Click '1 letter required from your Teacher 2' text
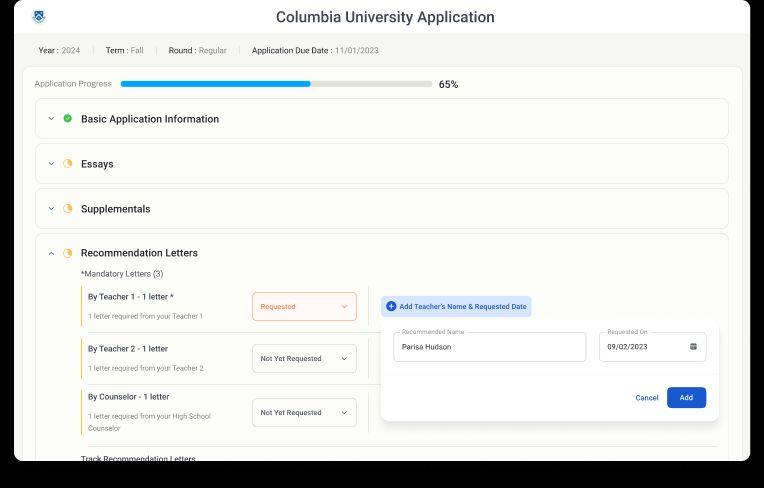The height and width of the screenshot is (488, 764). click(146, 368)
